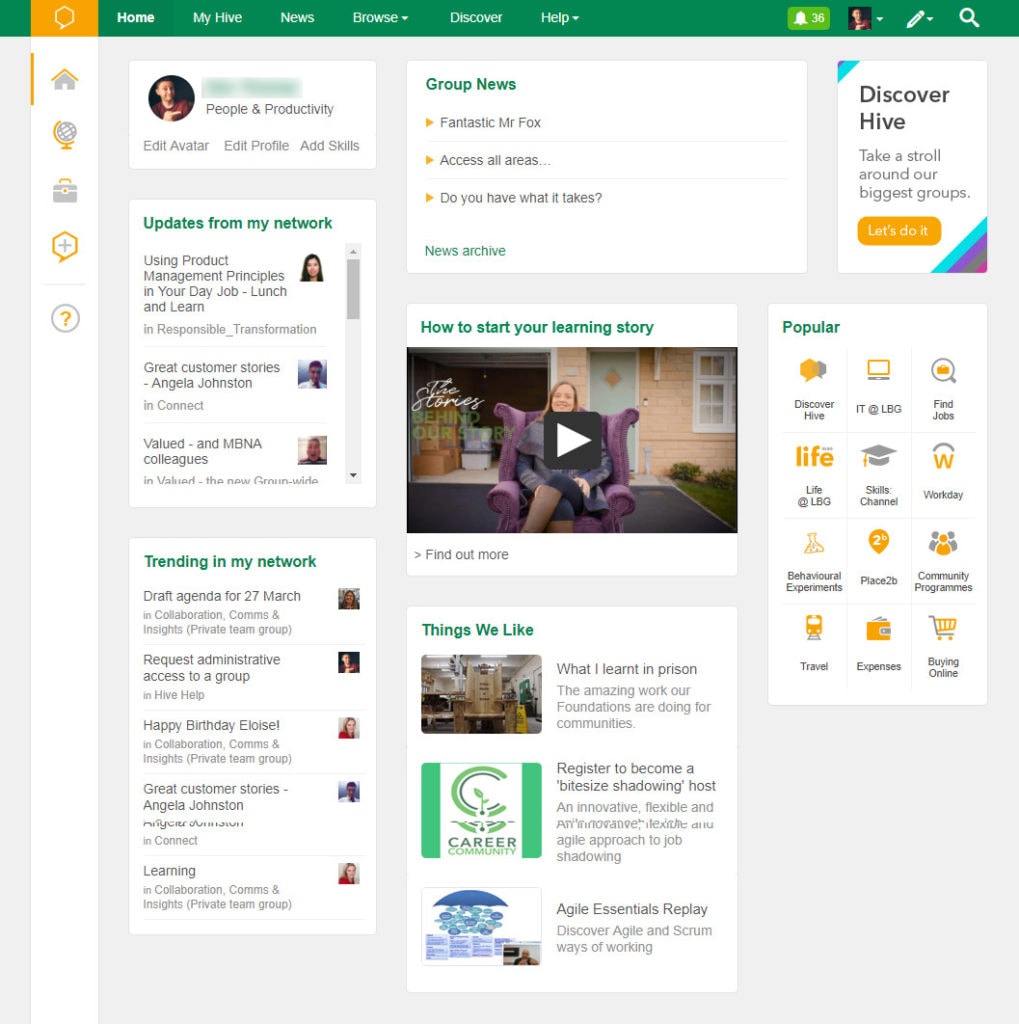1019x1024 pixels.
Task: Play the learning story video
Action: [572, 440]
